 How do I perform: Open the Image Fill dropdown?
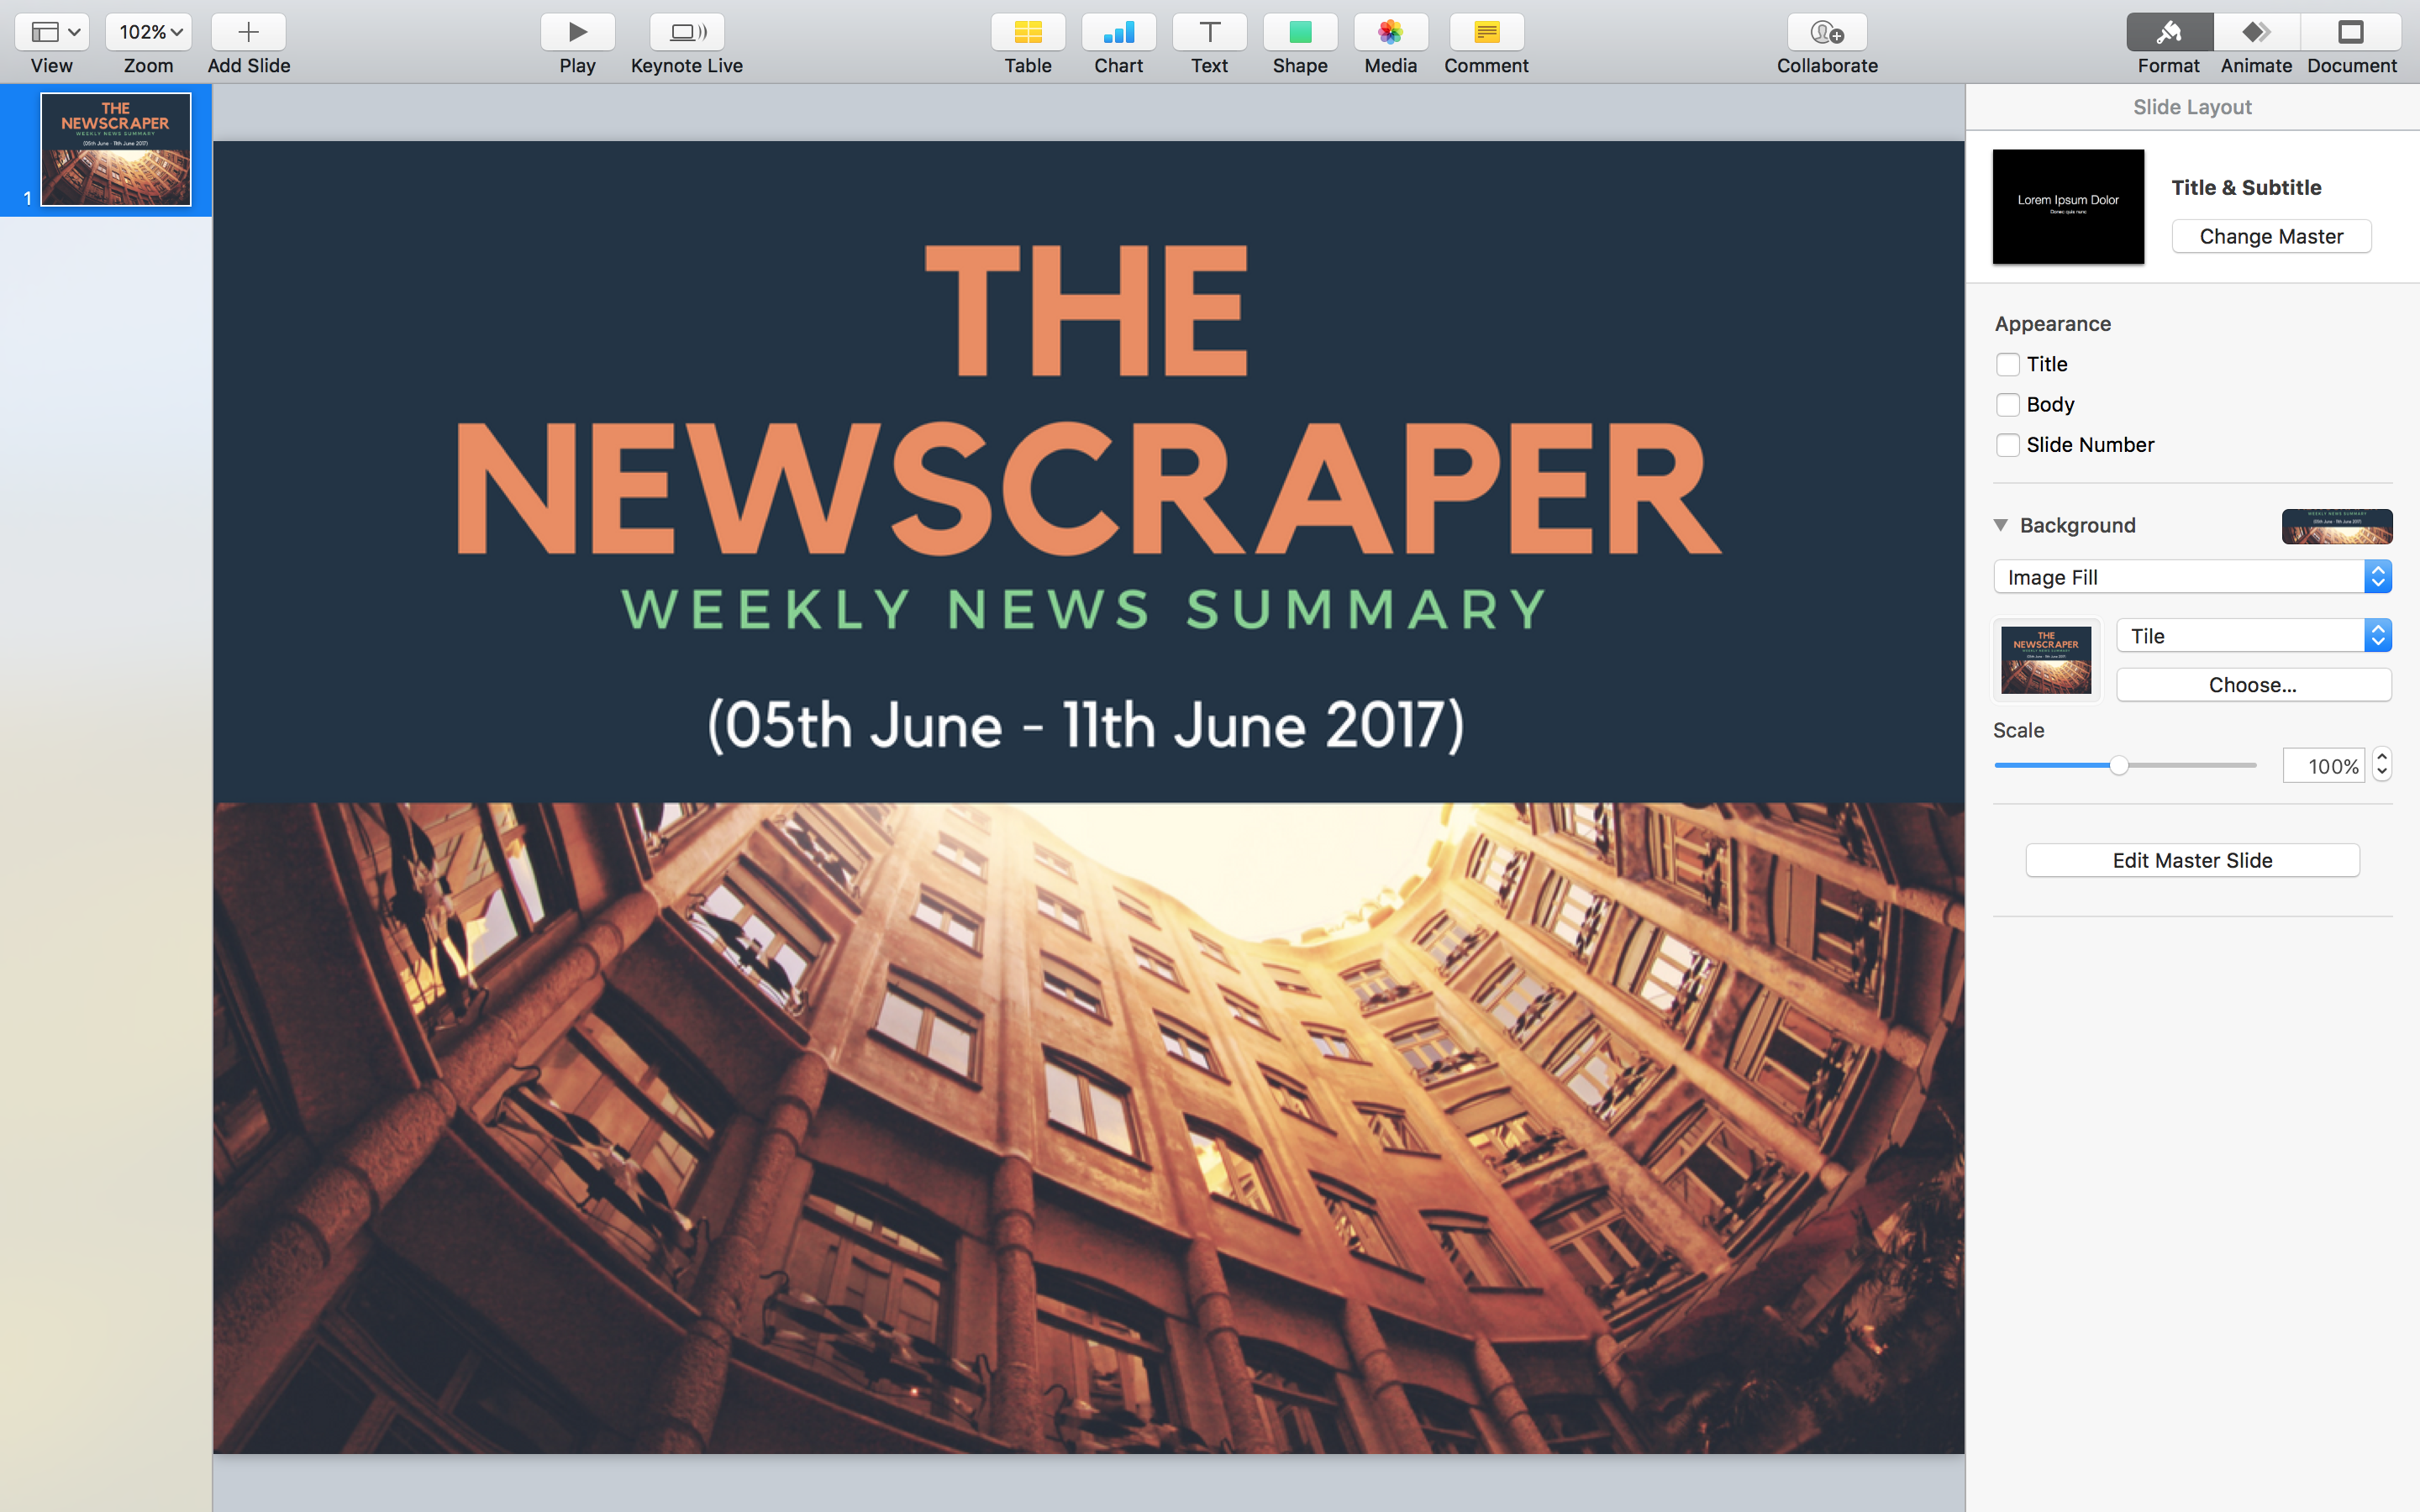(2188, 576)
